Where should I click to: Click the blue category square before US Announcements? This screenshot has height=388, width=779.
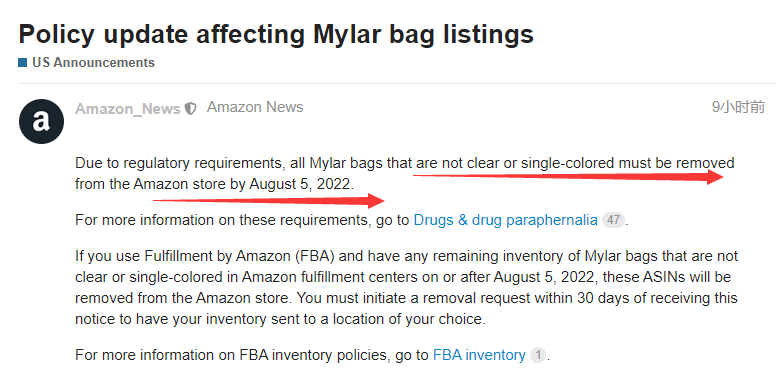click(23, 63)
